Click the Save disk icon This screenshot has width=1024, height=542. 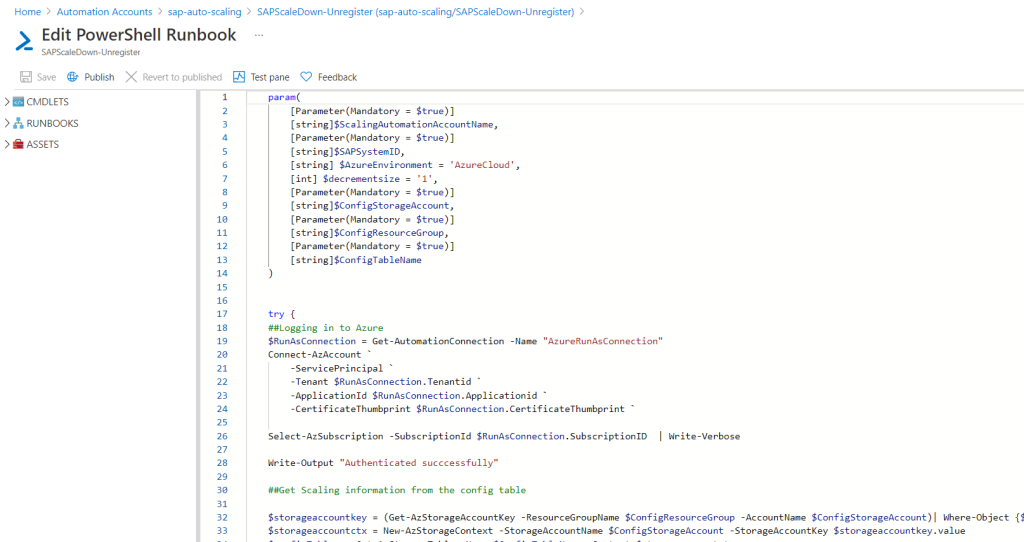point(25,77)
